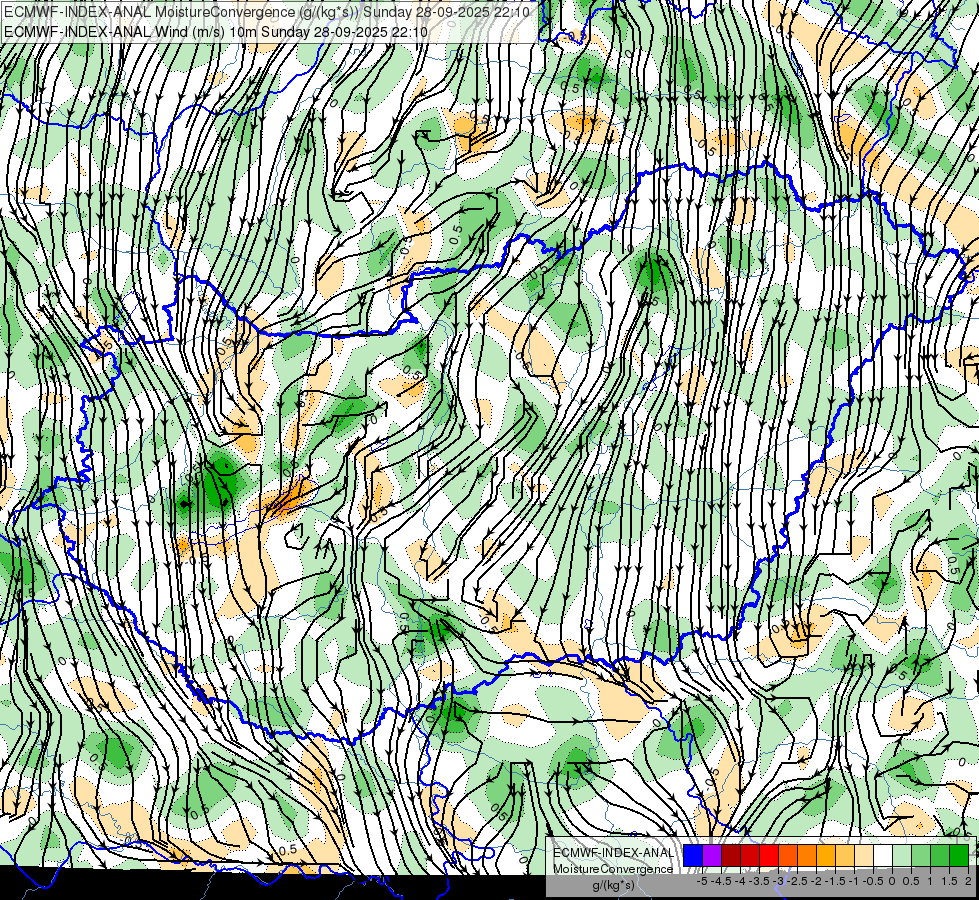The height and width of the screenshot is (900, 979).
Task: Click the blue legend swatch below -5
Action: tap(693, 856)
